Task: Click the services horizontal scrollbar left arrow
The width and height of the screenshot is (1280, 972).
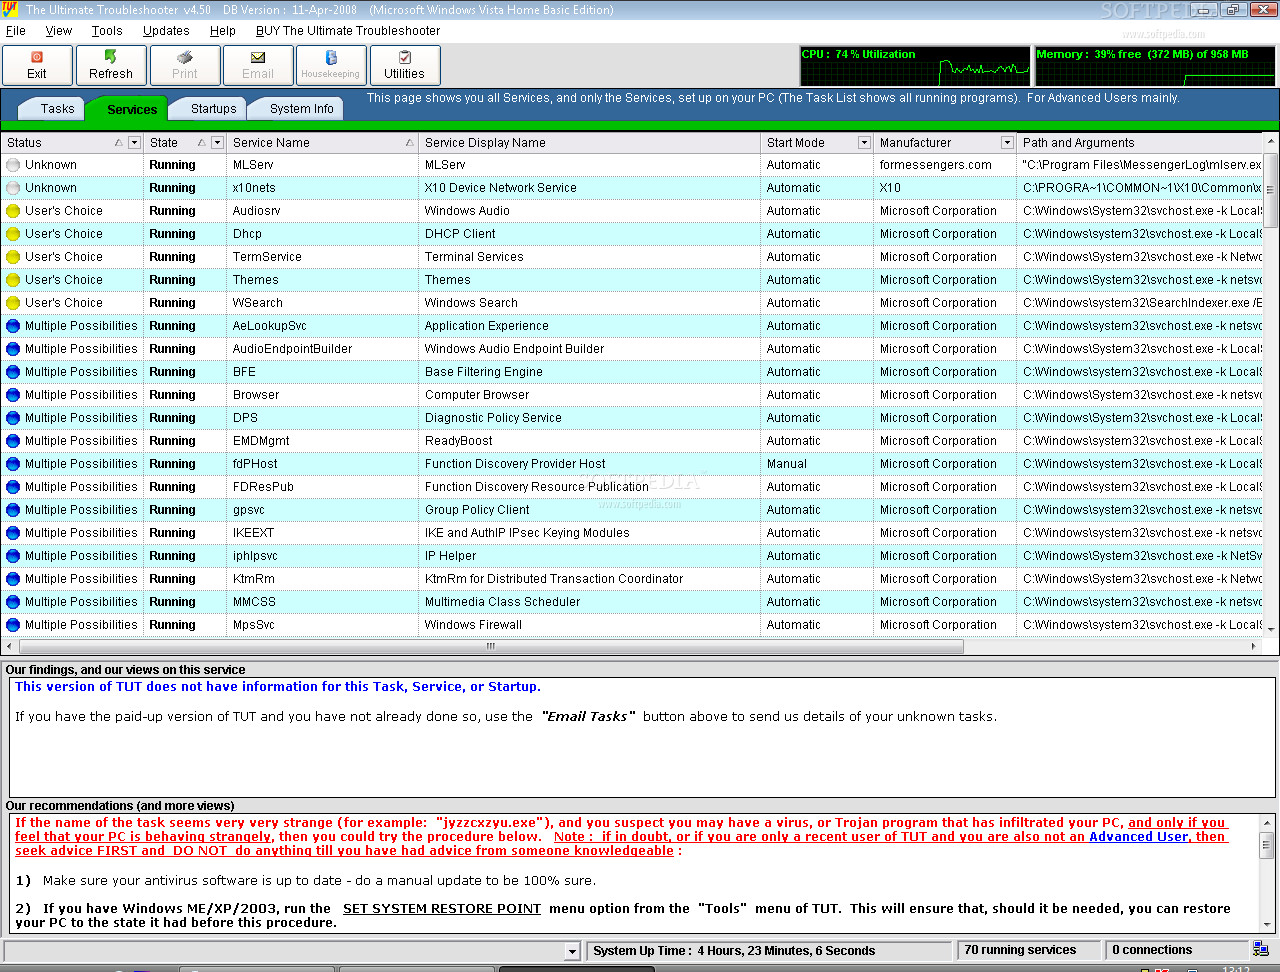Action: (x=10, y=646)
